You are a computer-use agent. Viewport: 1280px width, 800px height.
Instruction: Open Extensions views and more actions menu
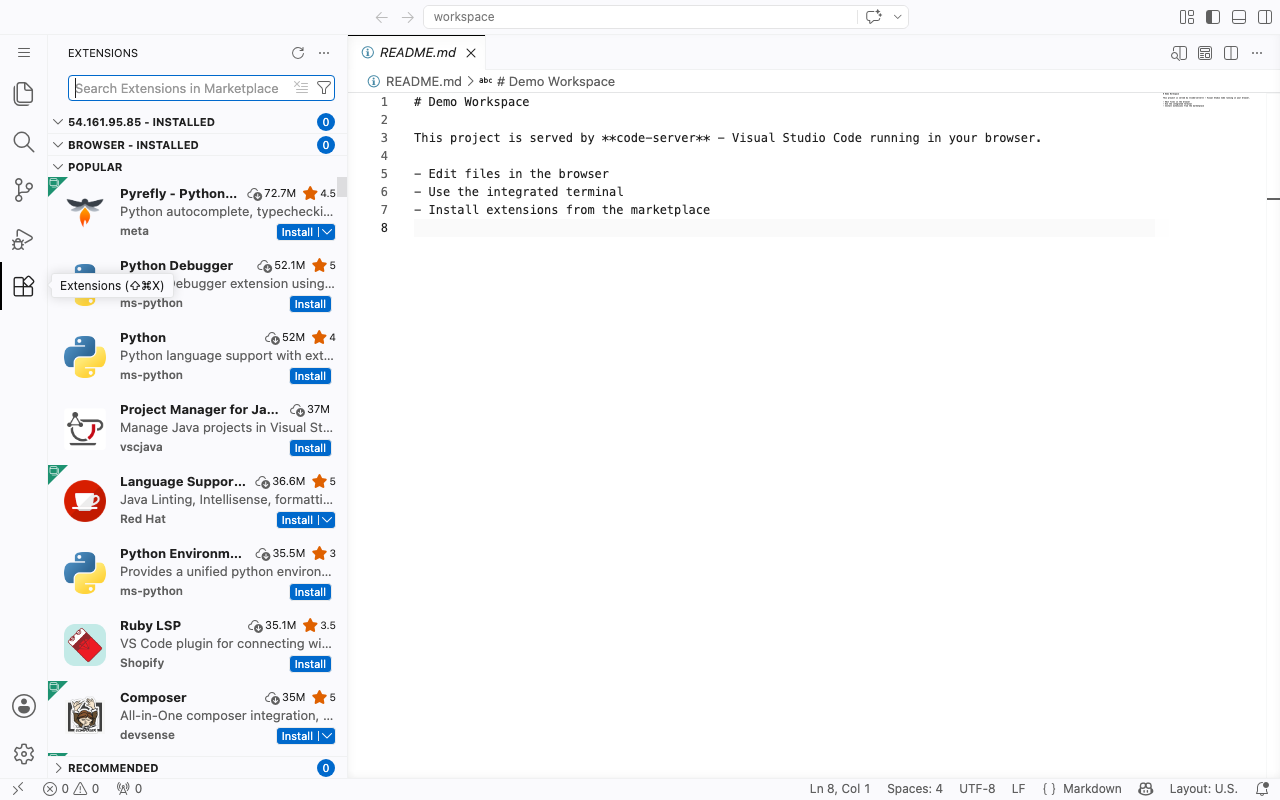pyautogui.click(x=324, y=53)
